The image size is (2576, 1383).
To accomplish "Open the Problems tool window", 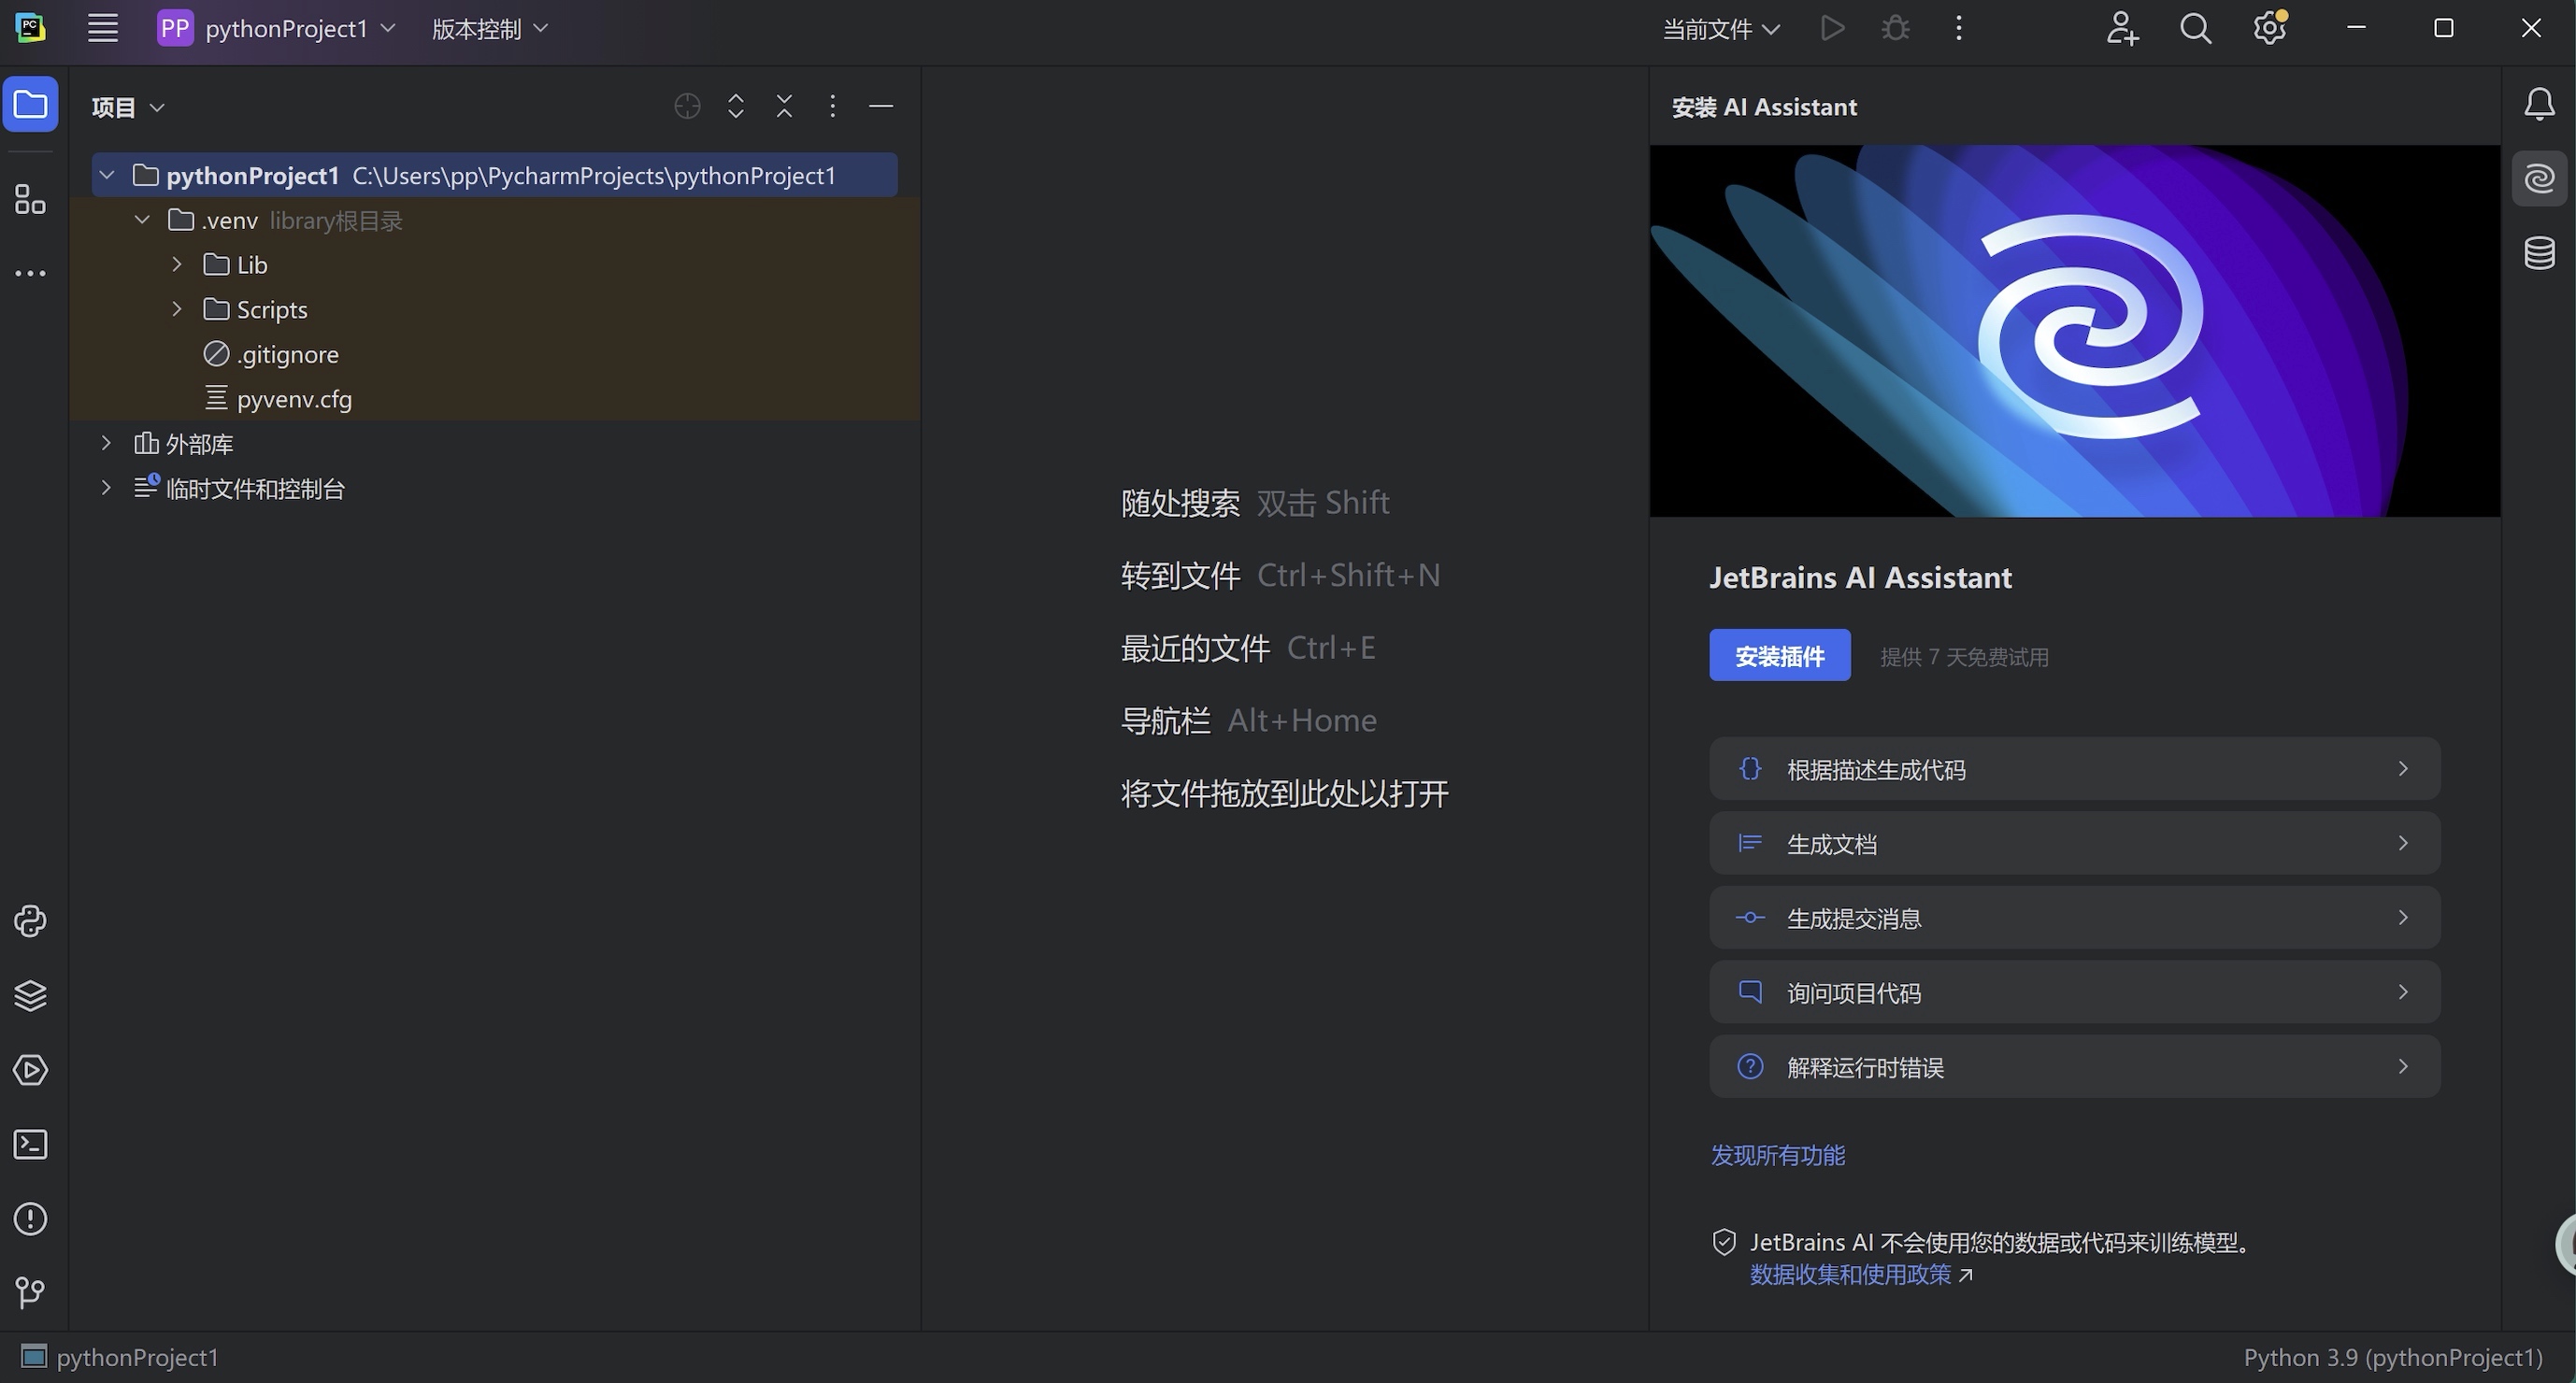I will click(x=29, y=1219).
